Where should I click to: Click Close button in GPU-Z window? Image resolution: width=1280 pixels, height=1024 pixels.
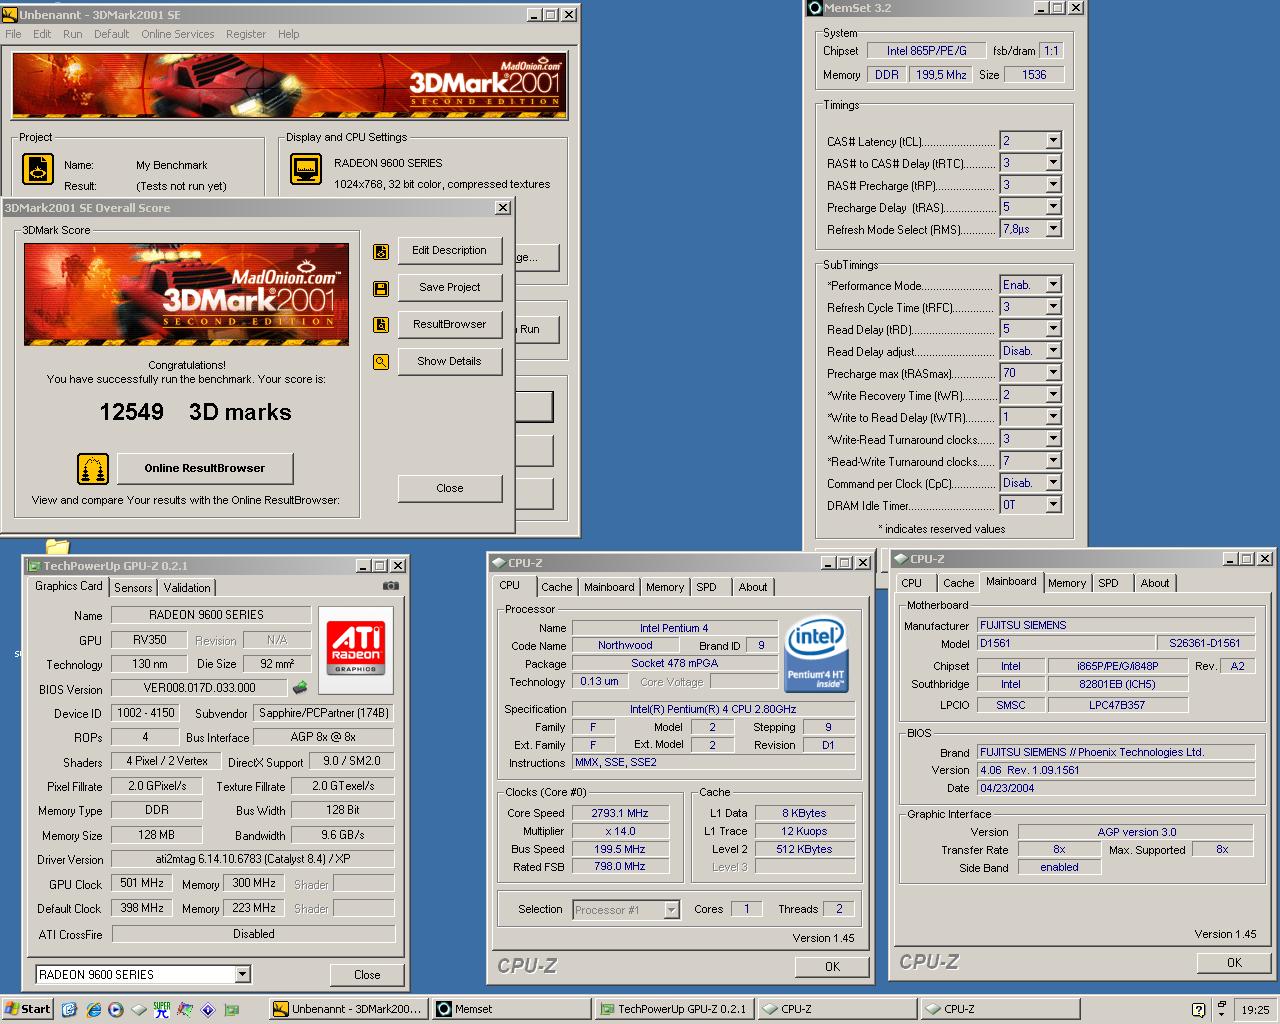(x=367, y=975)
